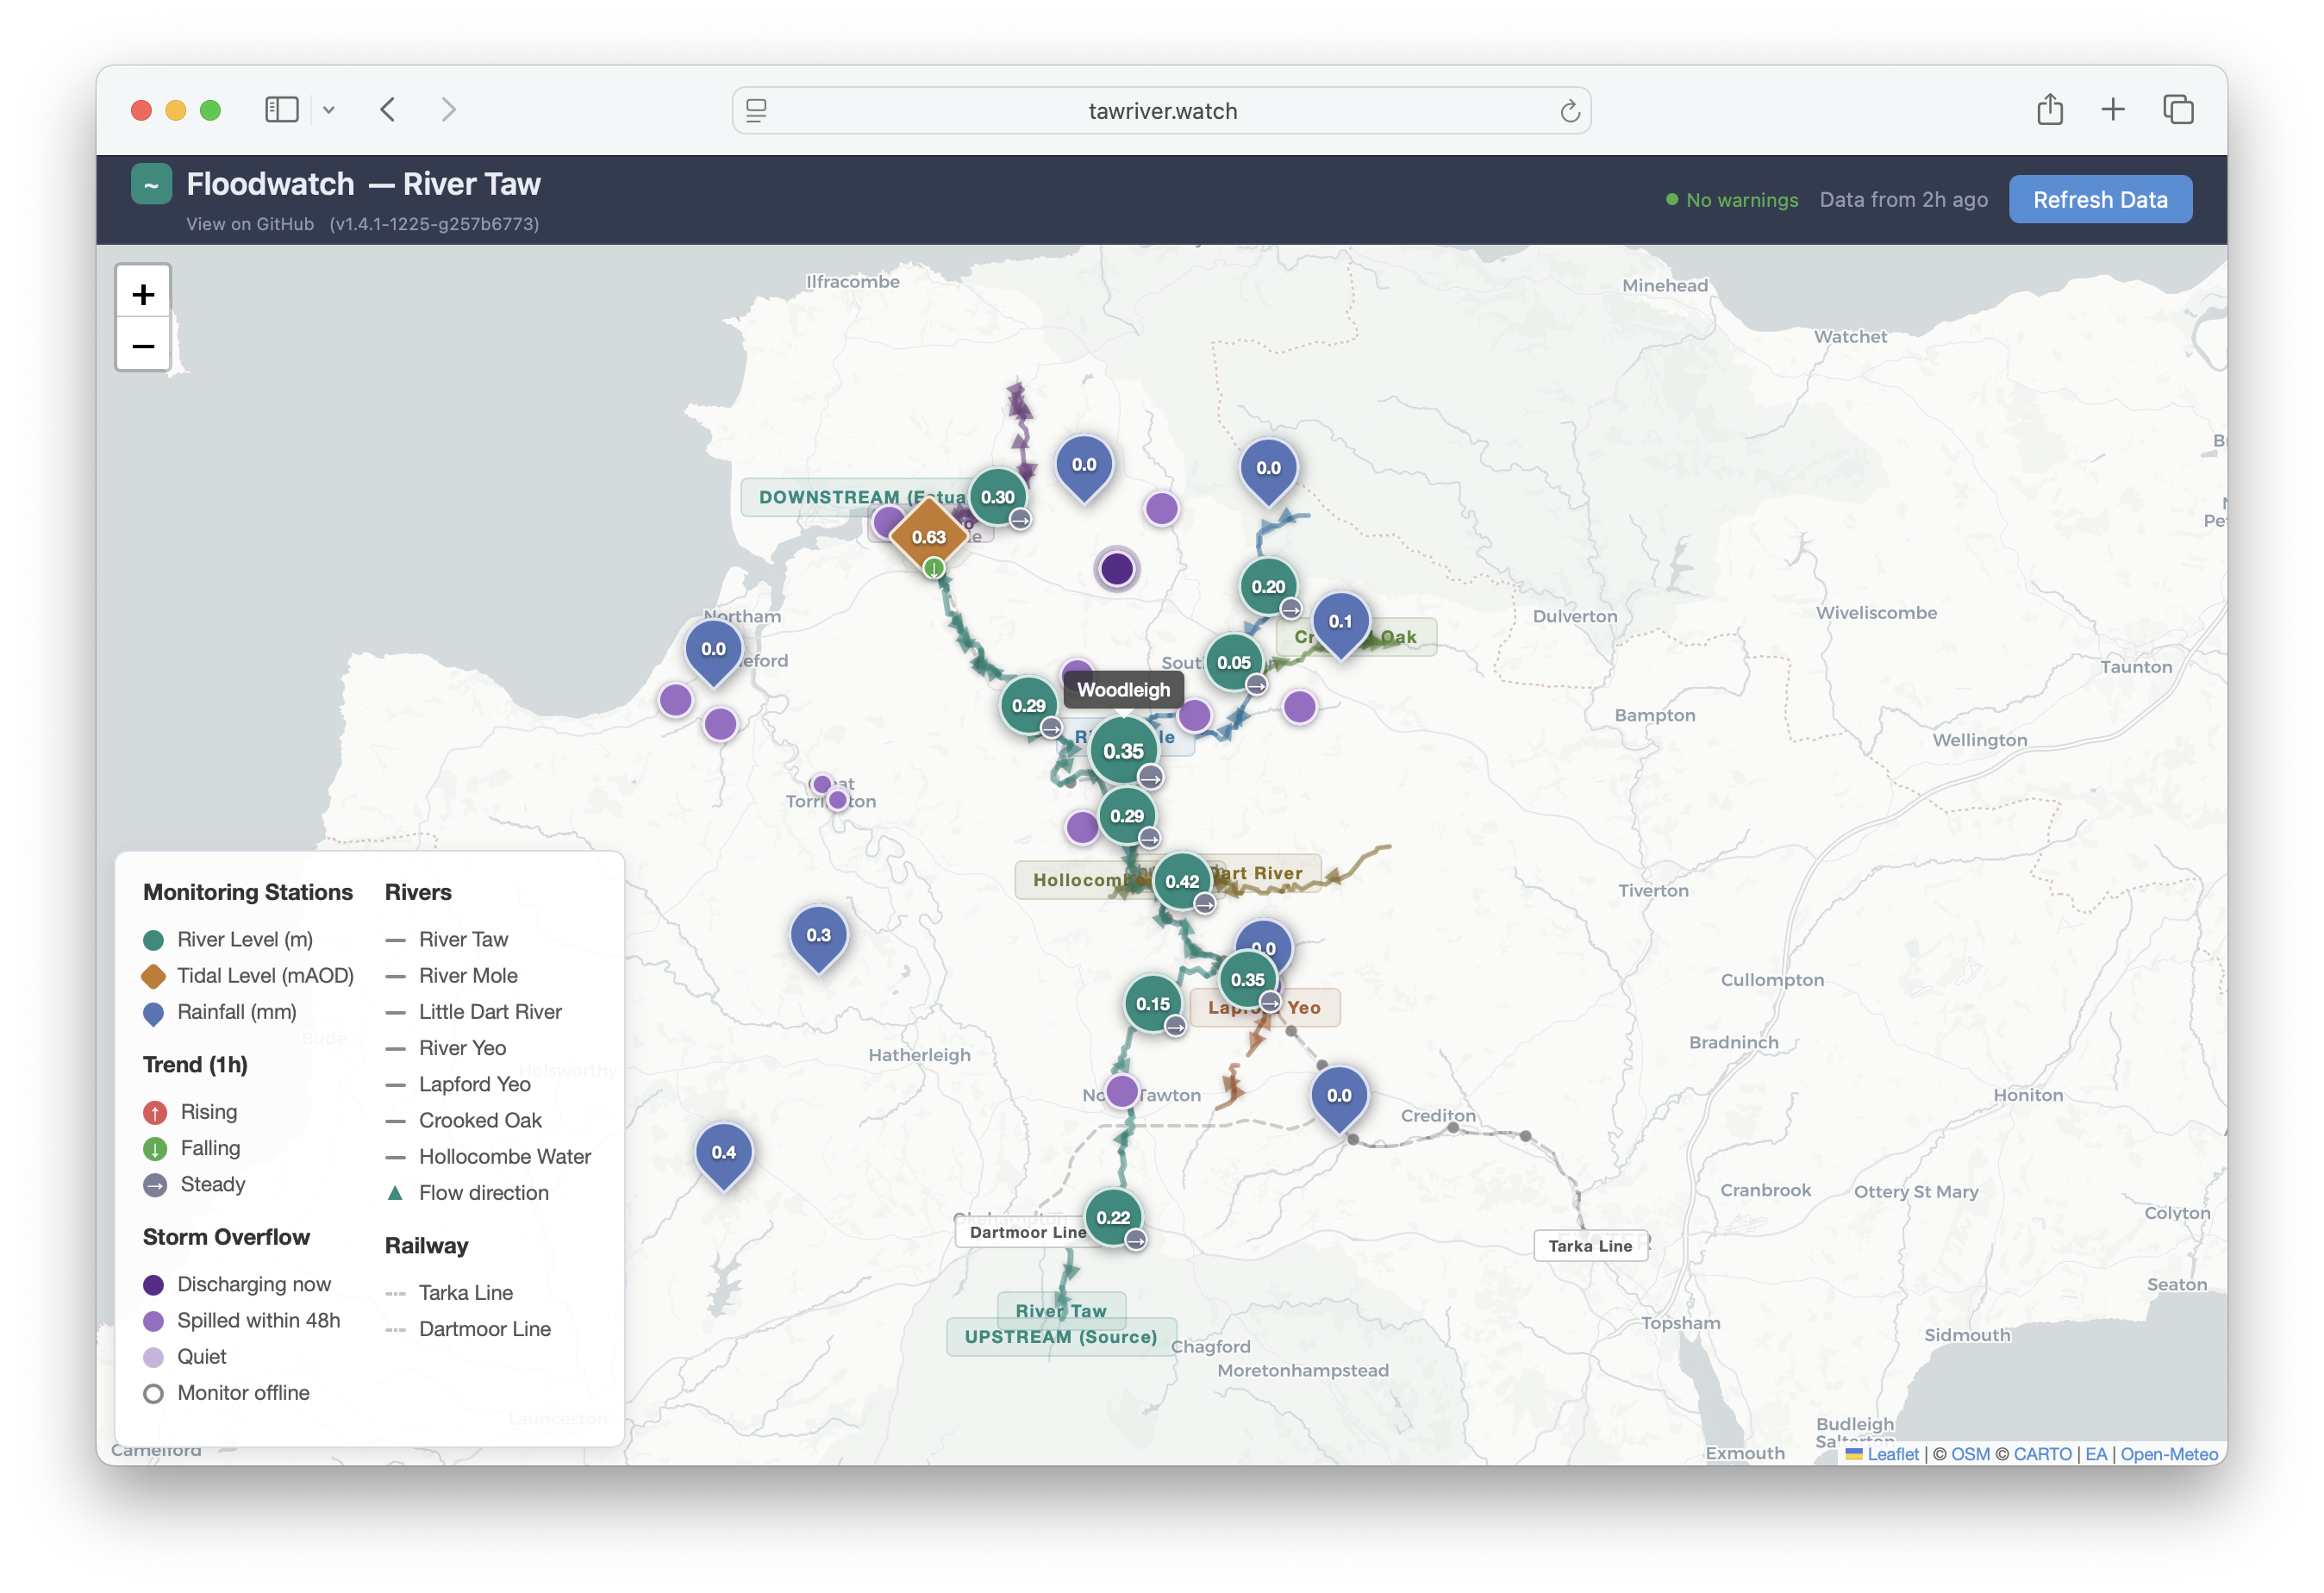Image resolution: width=2324 pixels, height=1593 pixels.
Task: Go forward with the browser forward arrow
Action: point(448,109)
